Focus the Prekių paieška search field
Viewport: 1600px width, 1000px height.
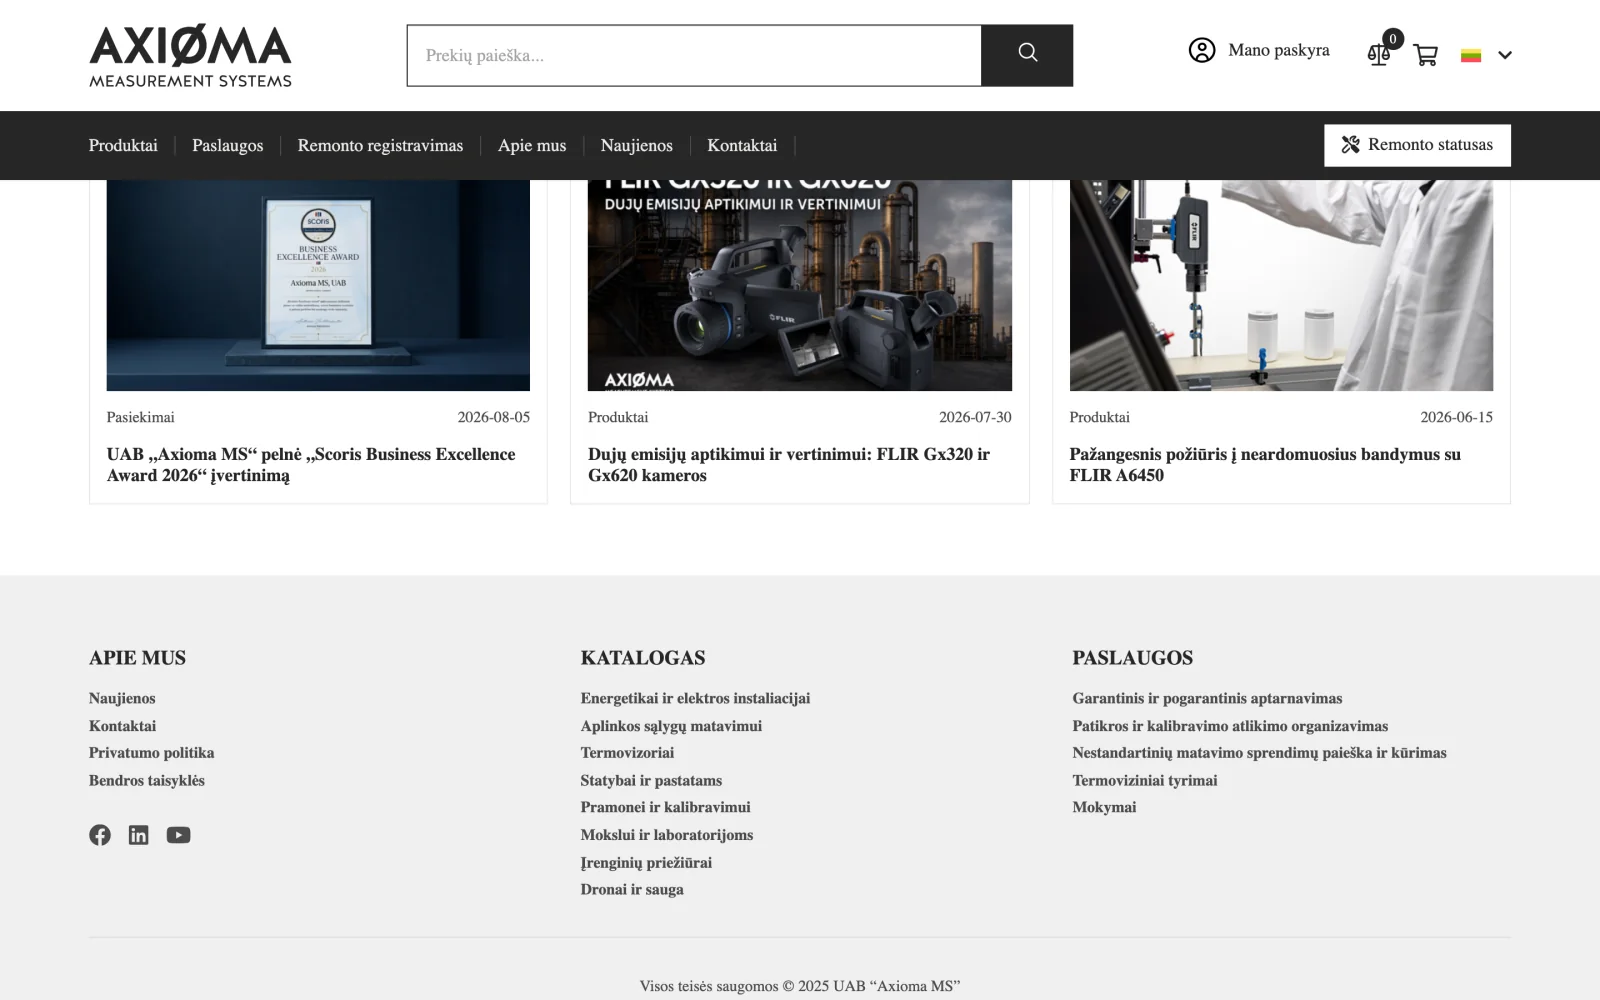694,55
